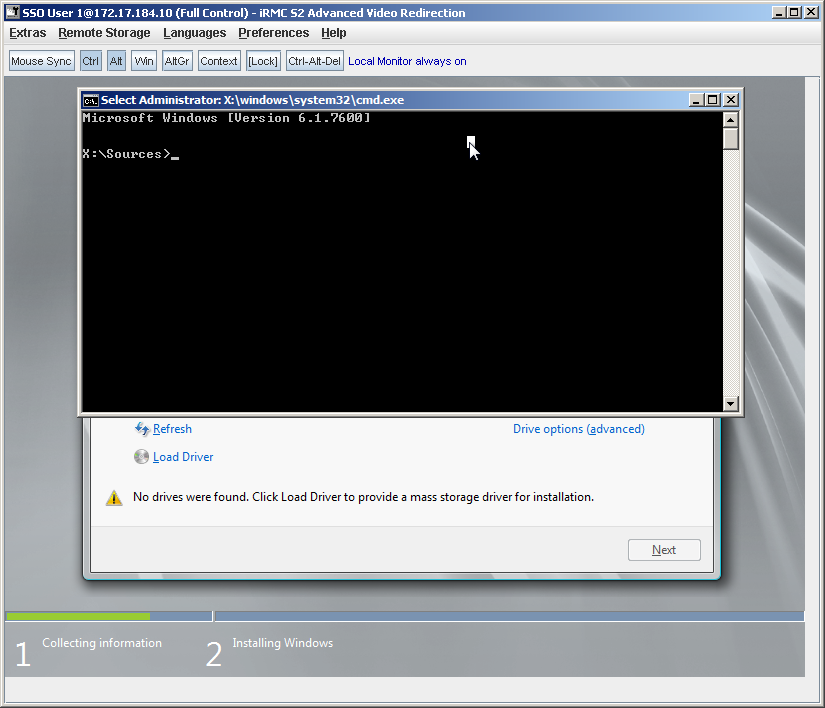Viewport: 825px width, 708px height.
Task: Maximize the cmd.exe window
Action: coord(713,100)
